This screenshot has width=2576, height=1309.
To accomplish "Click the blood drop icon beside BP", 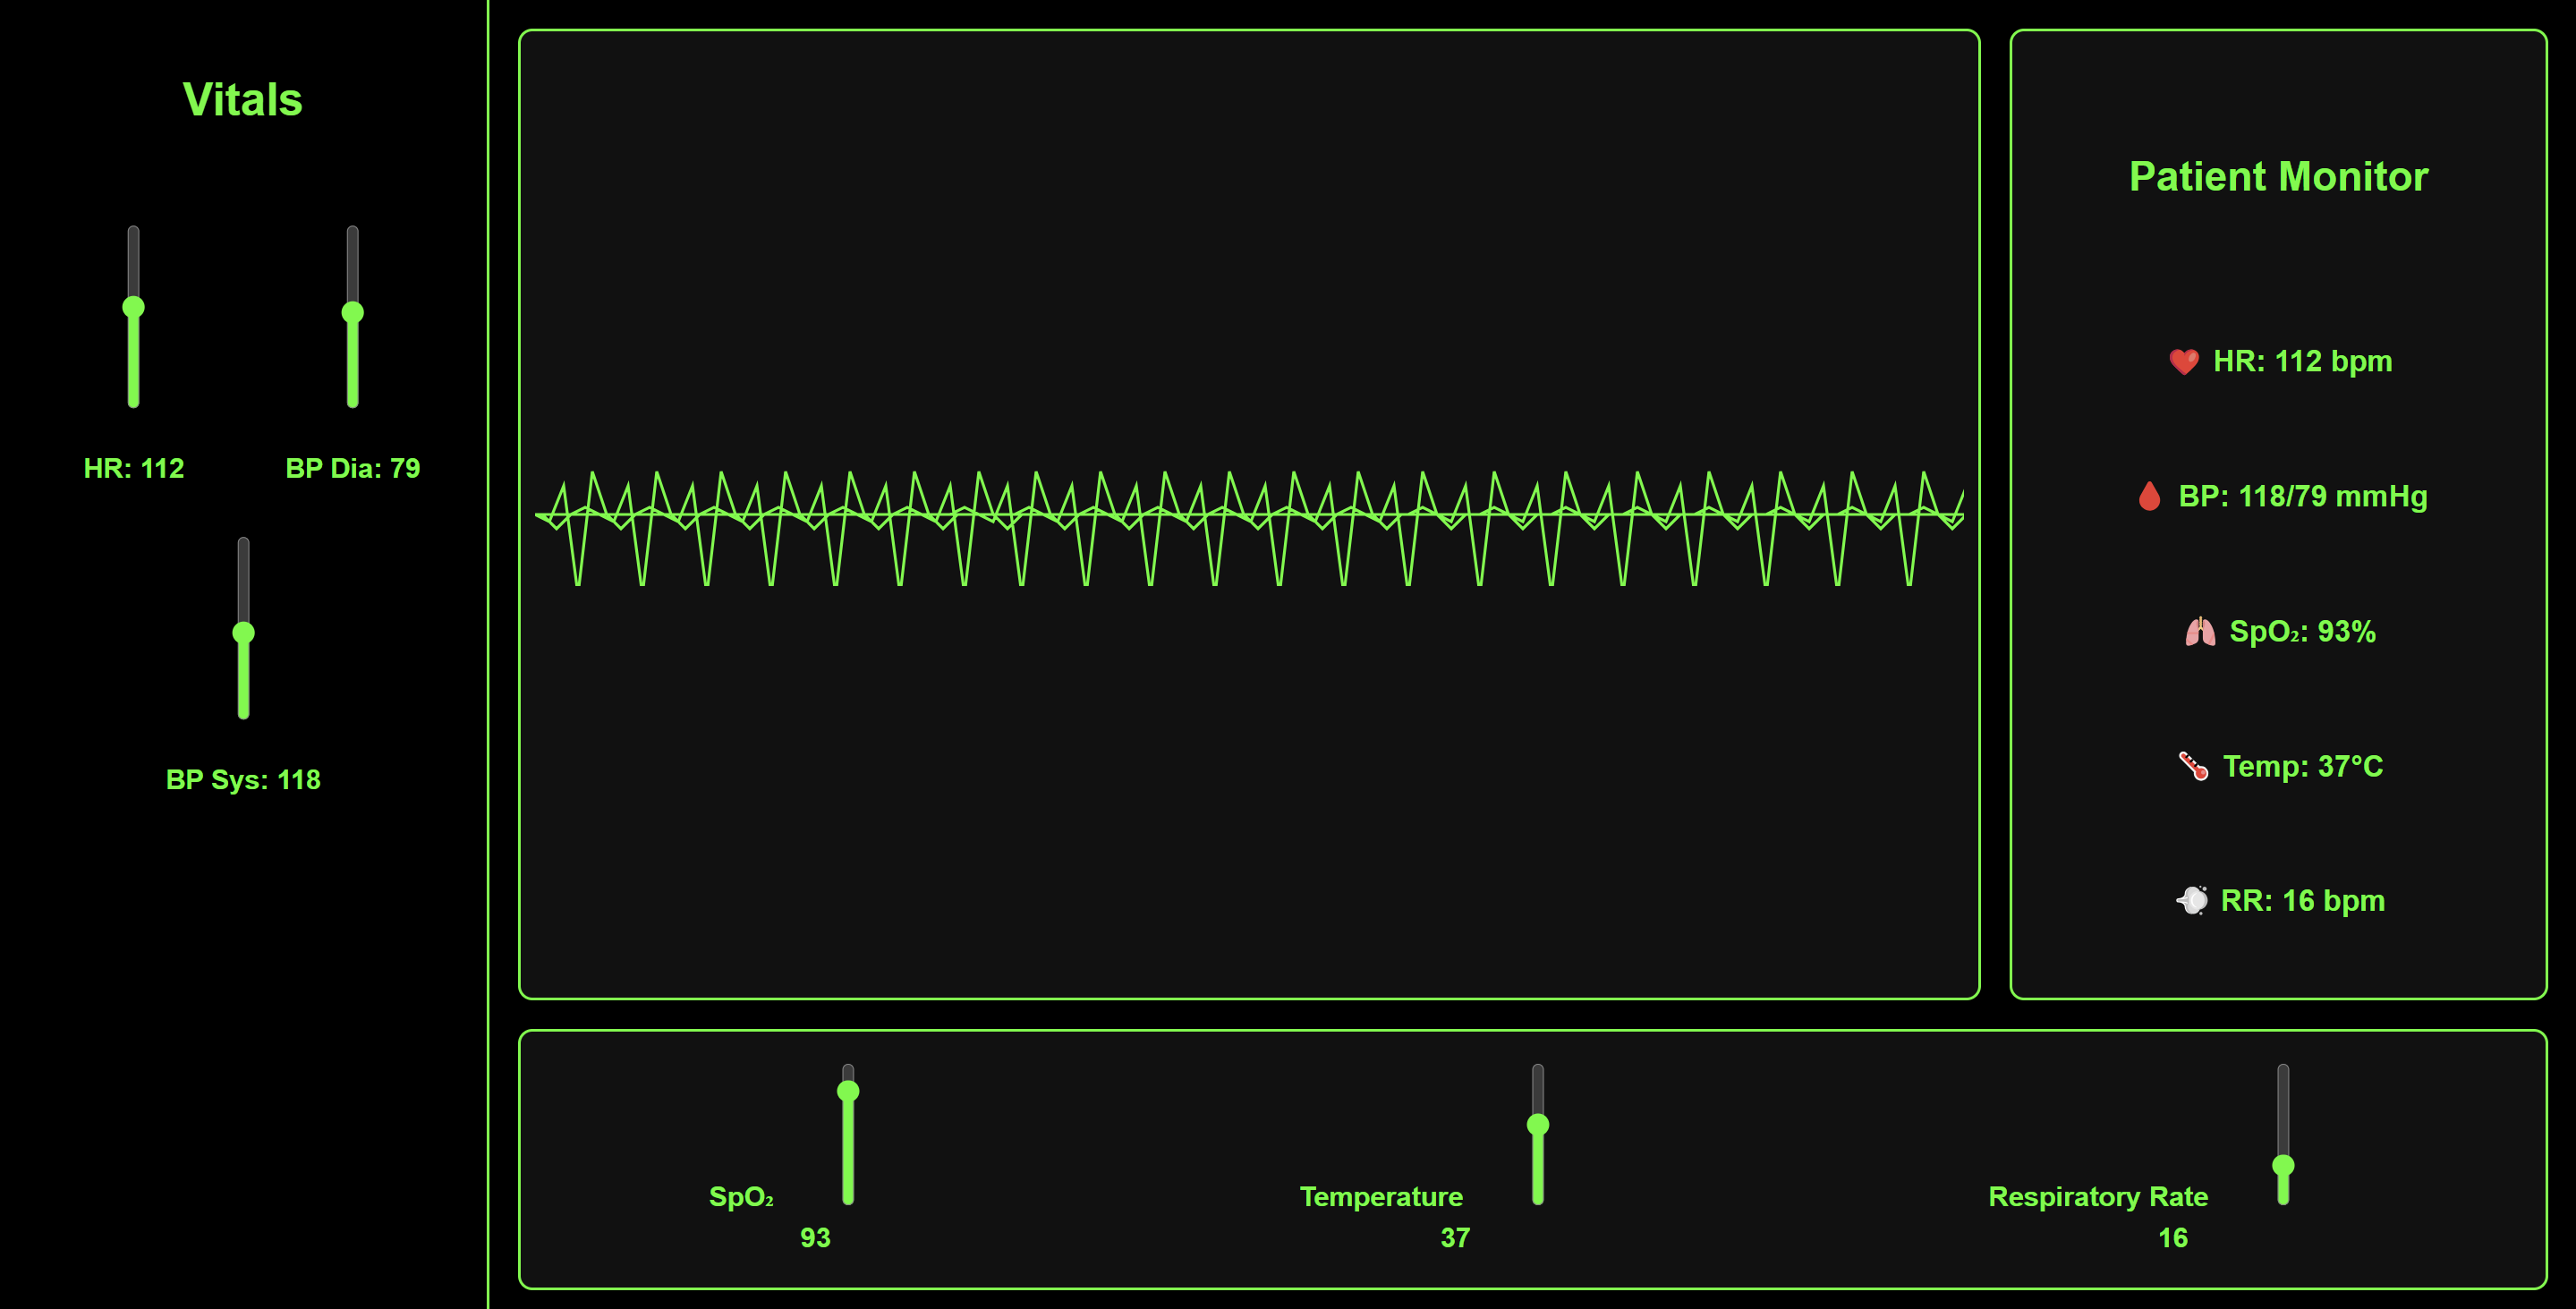I will pos(2149,496).
